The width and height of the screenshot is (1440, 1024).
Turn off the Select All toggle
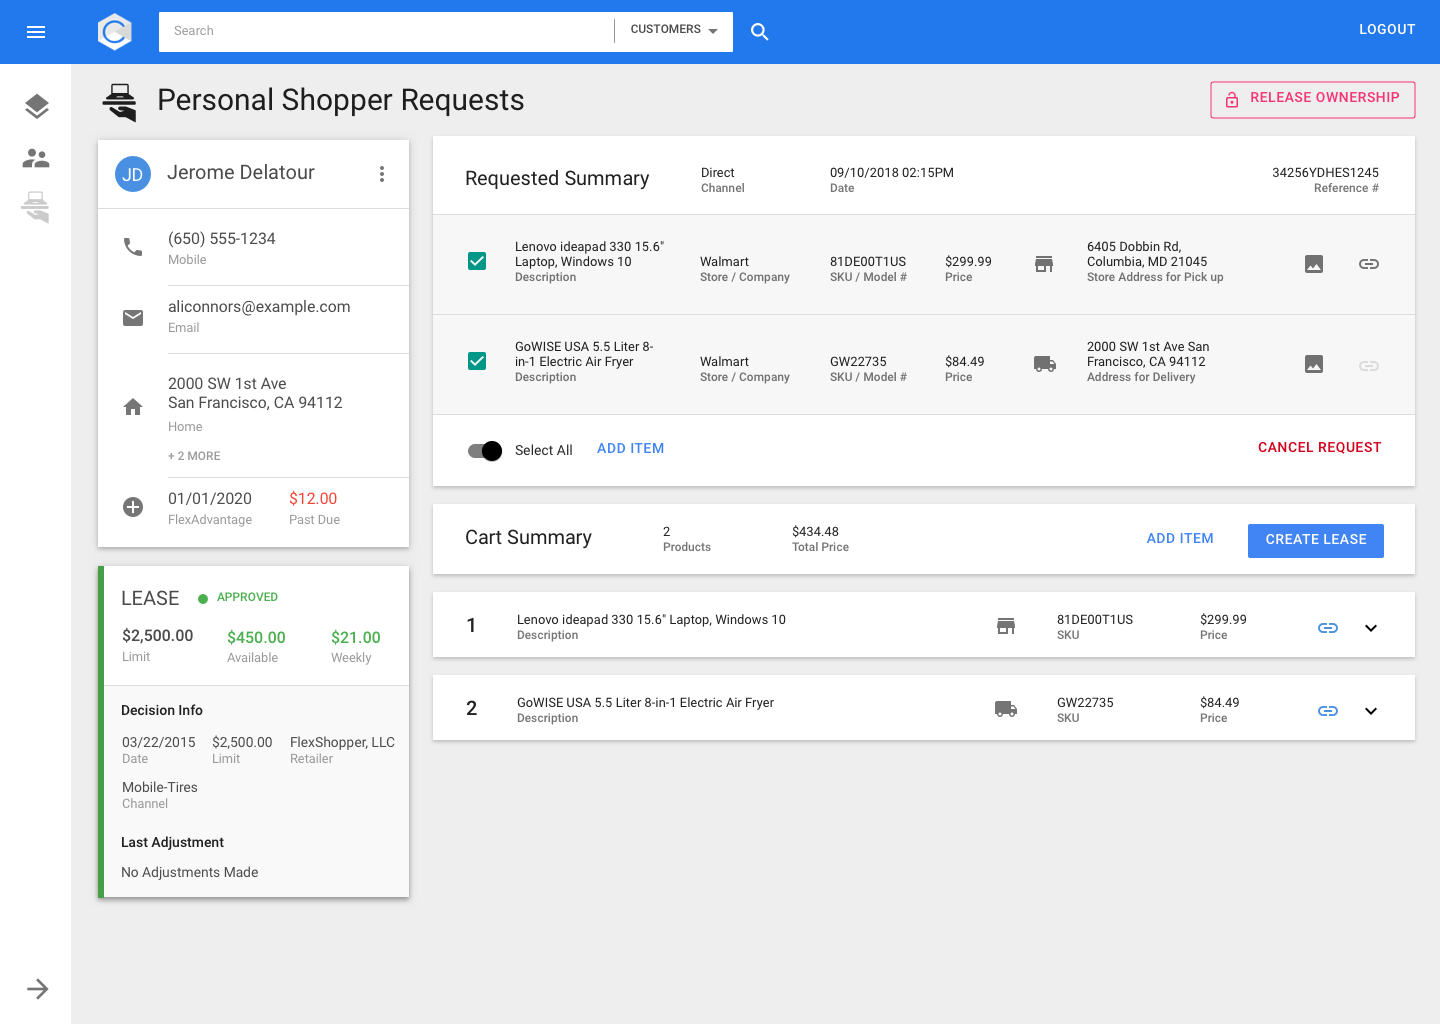point(485,451)
